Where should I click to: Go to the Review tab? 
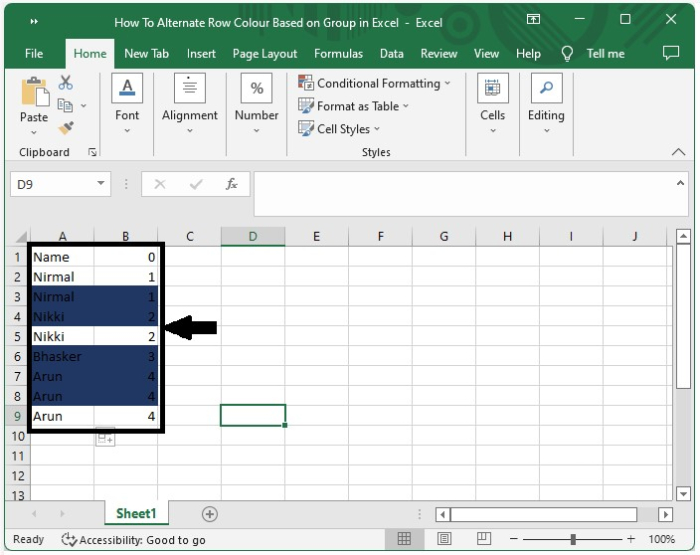coord(439,54)
